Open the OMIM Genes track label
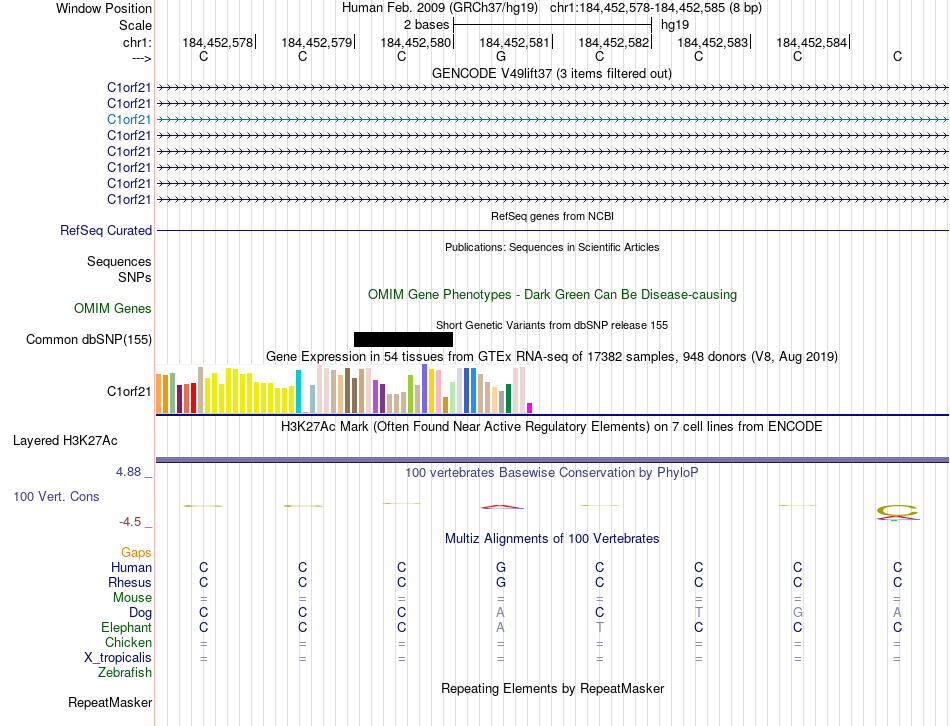The image size is (950, 726). (113, 308)
